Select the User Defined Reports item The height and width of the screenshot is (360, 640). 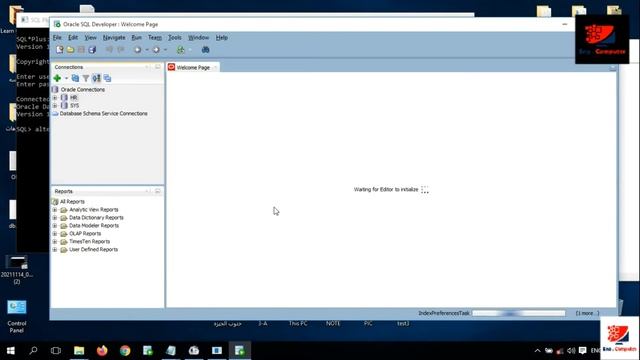93,249
